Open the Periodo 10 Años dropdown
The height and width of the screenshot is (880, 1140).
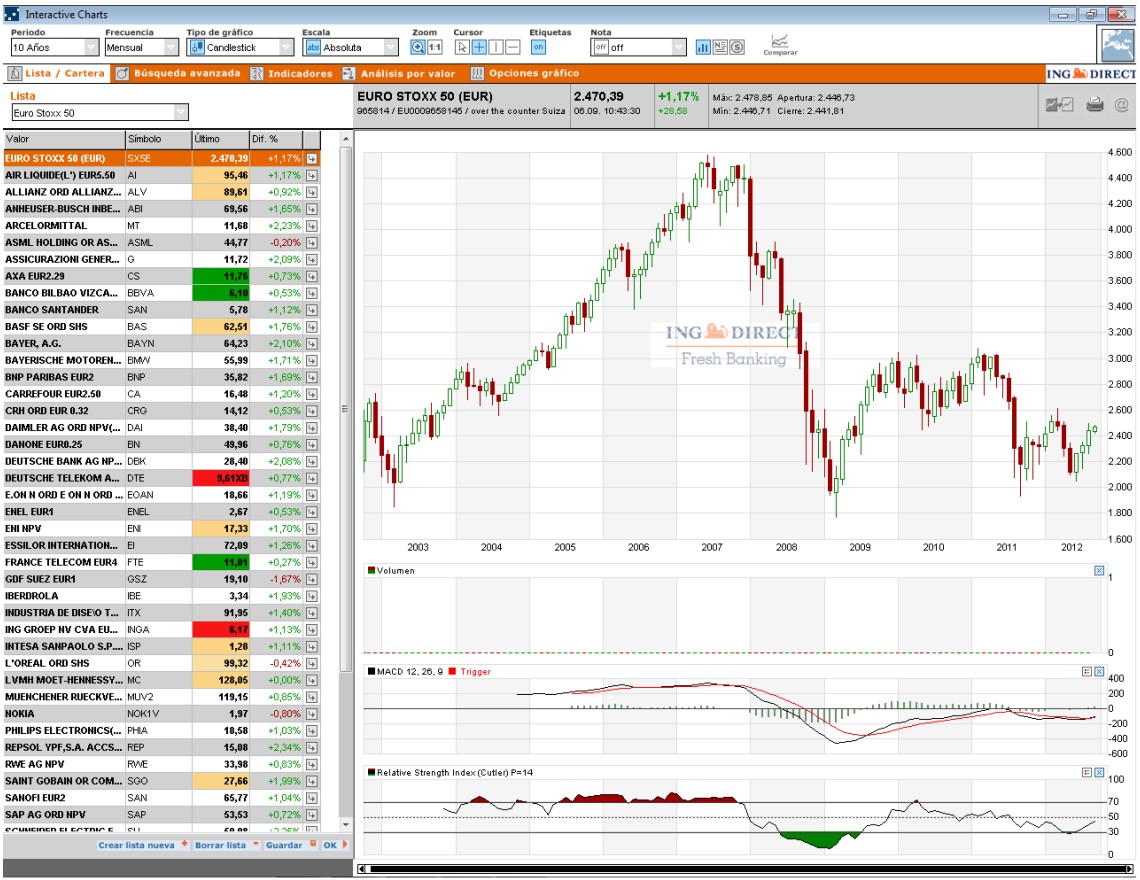(55, 47)
